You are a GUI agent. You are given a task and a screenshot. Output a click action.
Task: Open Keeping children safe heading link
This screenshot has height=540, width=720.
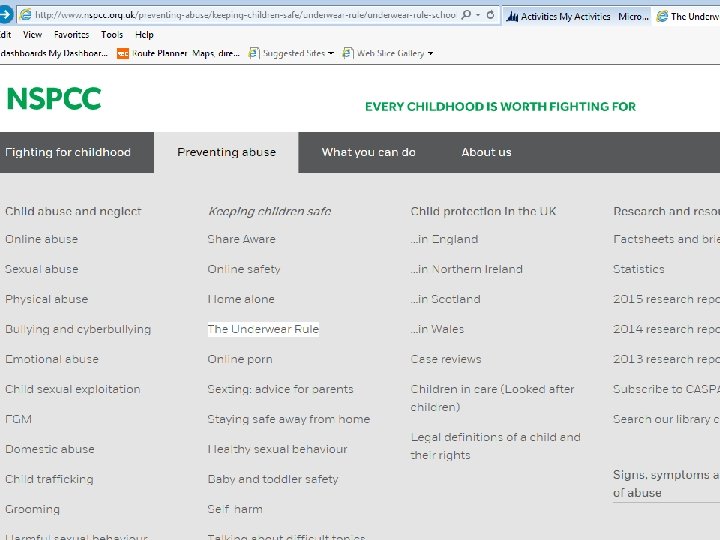[270, 211]
